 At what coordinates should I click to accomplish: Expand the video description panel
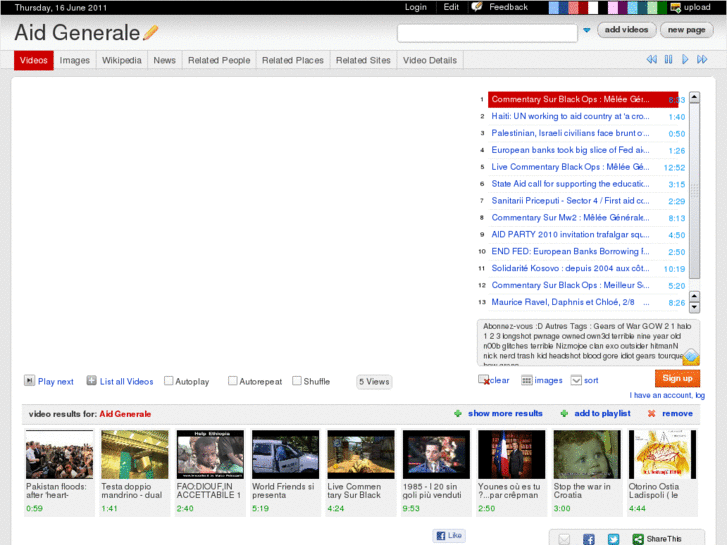690,357
